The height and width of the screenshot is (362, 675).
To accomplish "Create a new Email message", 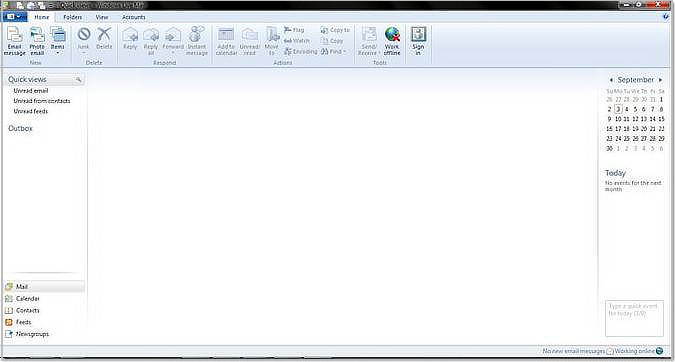I will pos(14,41).
